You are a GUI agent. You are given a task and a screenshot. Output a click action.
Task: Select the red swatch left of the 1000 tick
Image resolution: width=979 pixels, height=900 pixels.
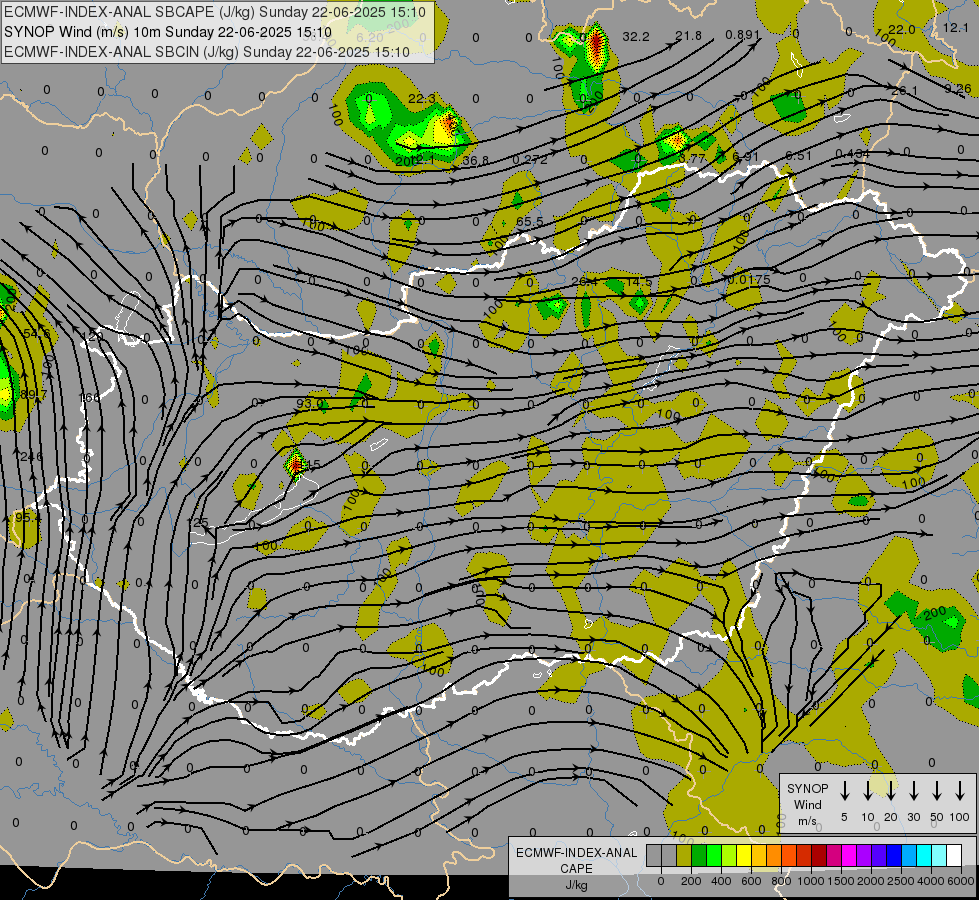pos(804,855)
